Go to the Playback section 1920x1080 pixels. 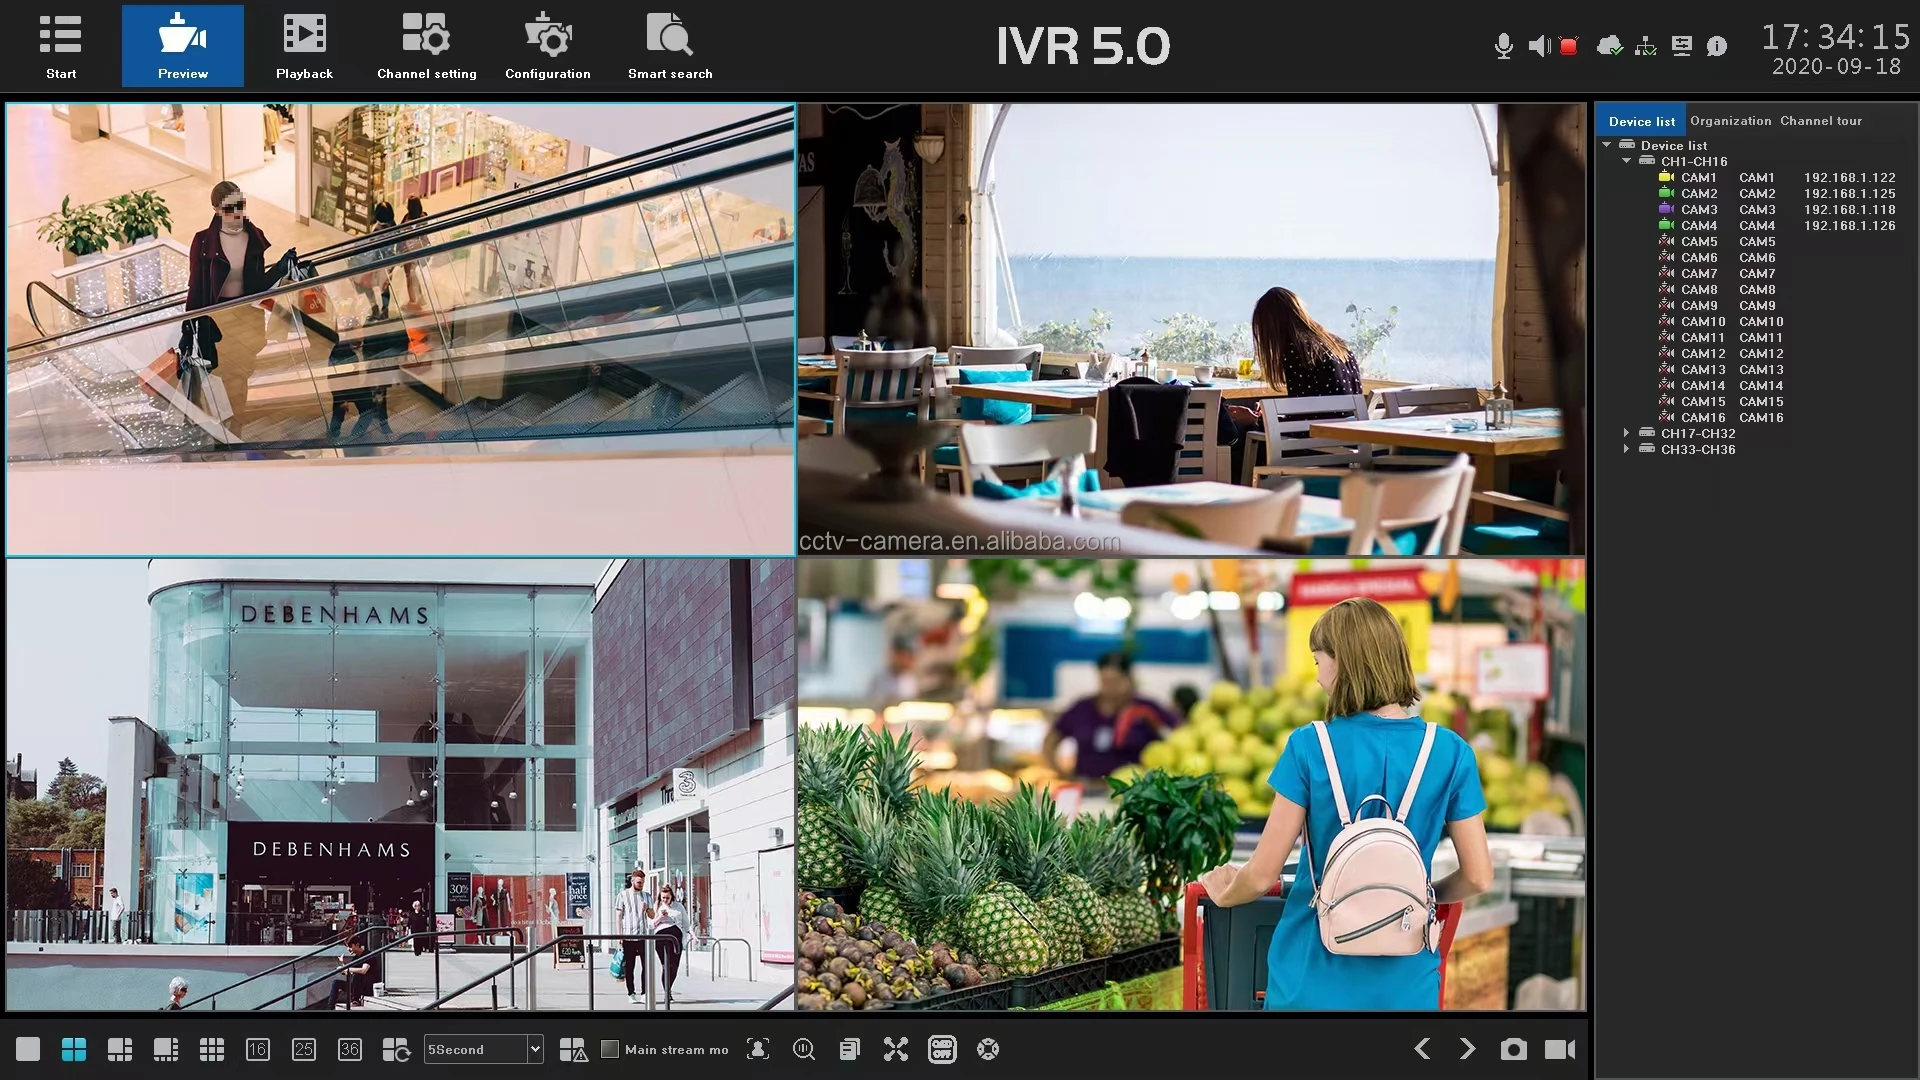304,46
